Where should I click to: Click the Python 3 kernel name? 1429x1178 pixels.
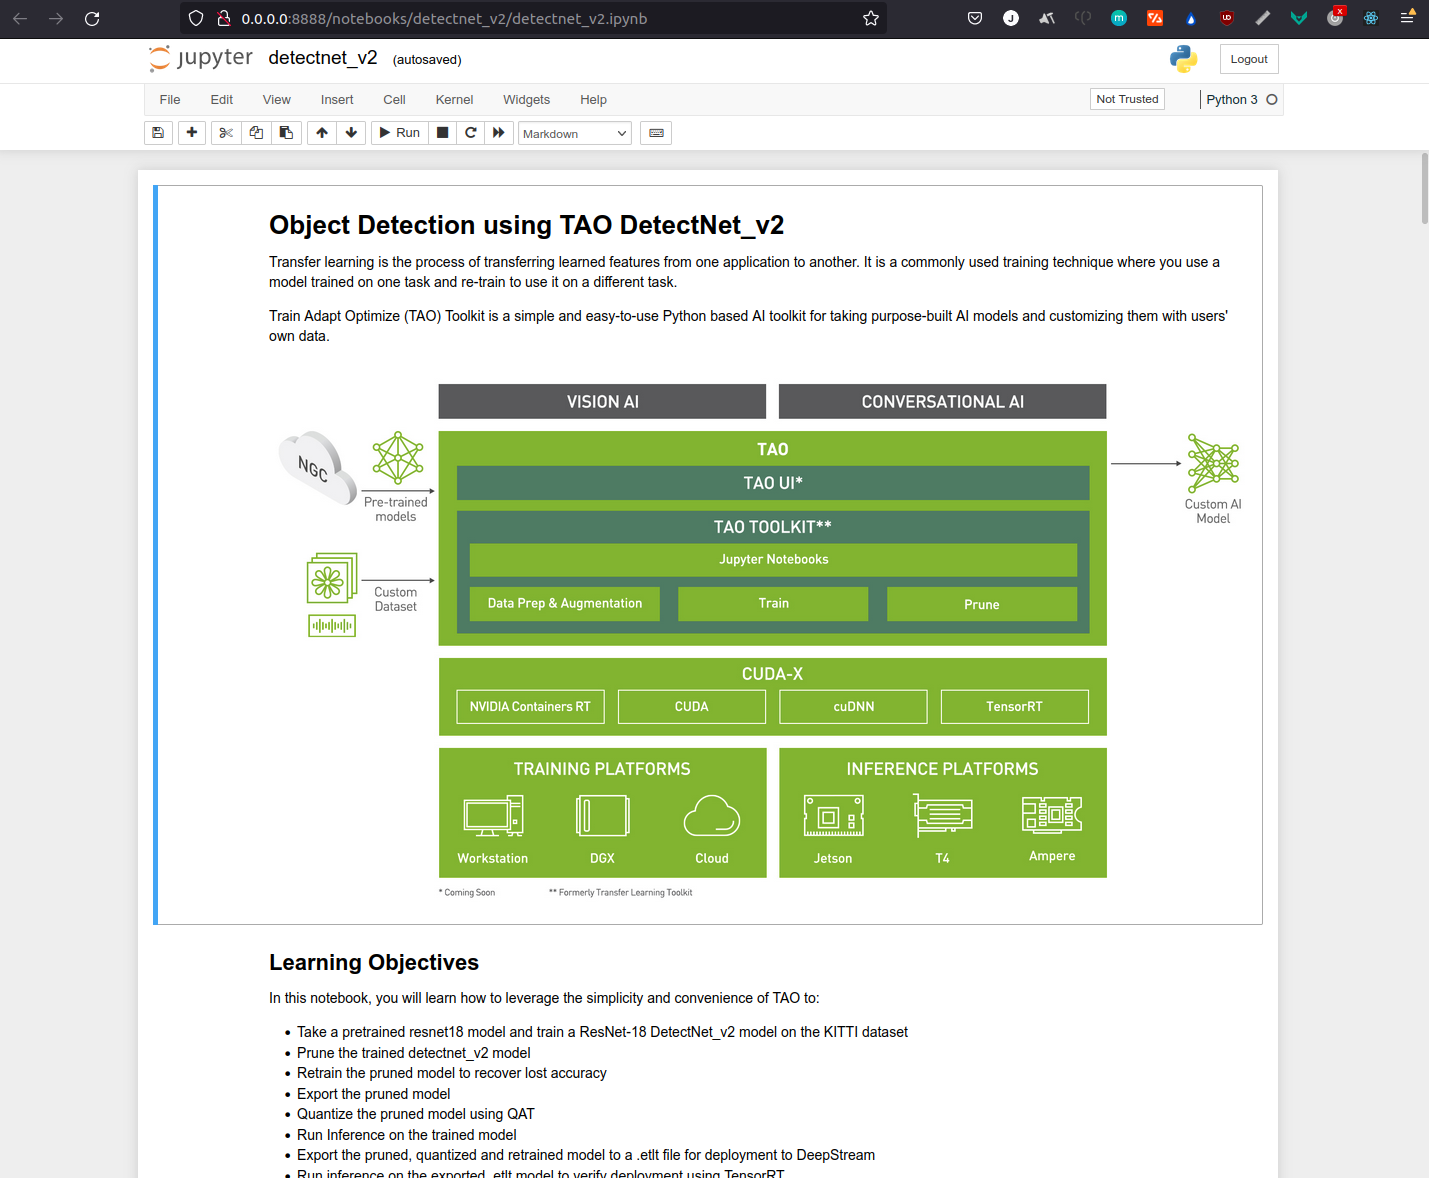[1232, 100]
